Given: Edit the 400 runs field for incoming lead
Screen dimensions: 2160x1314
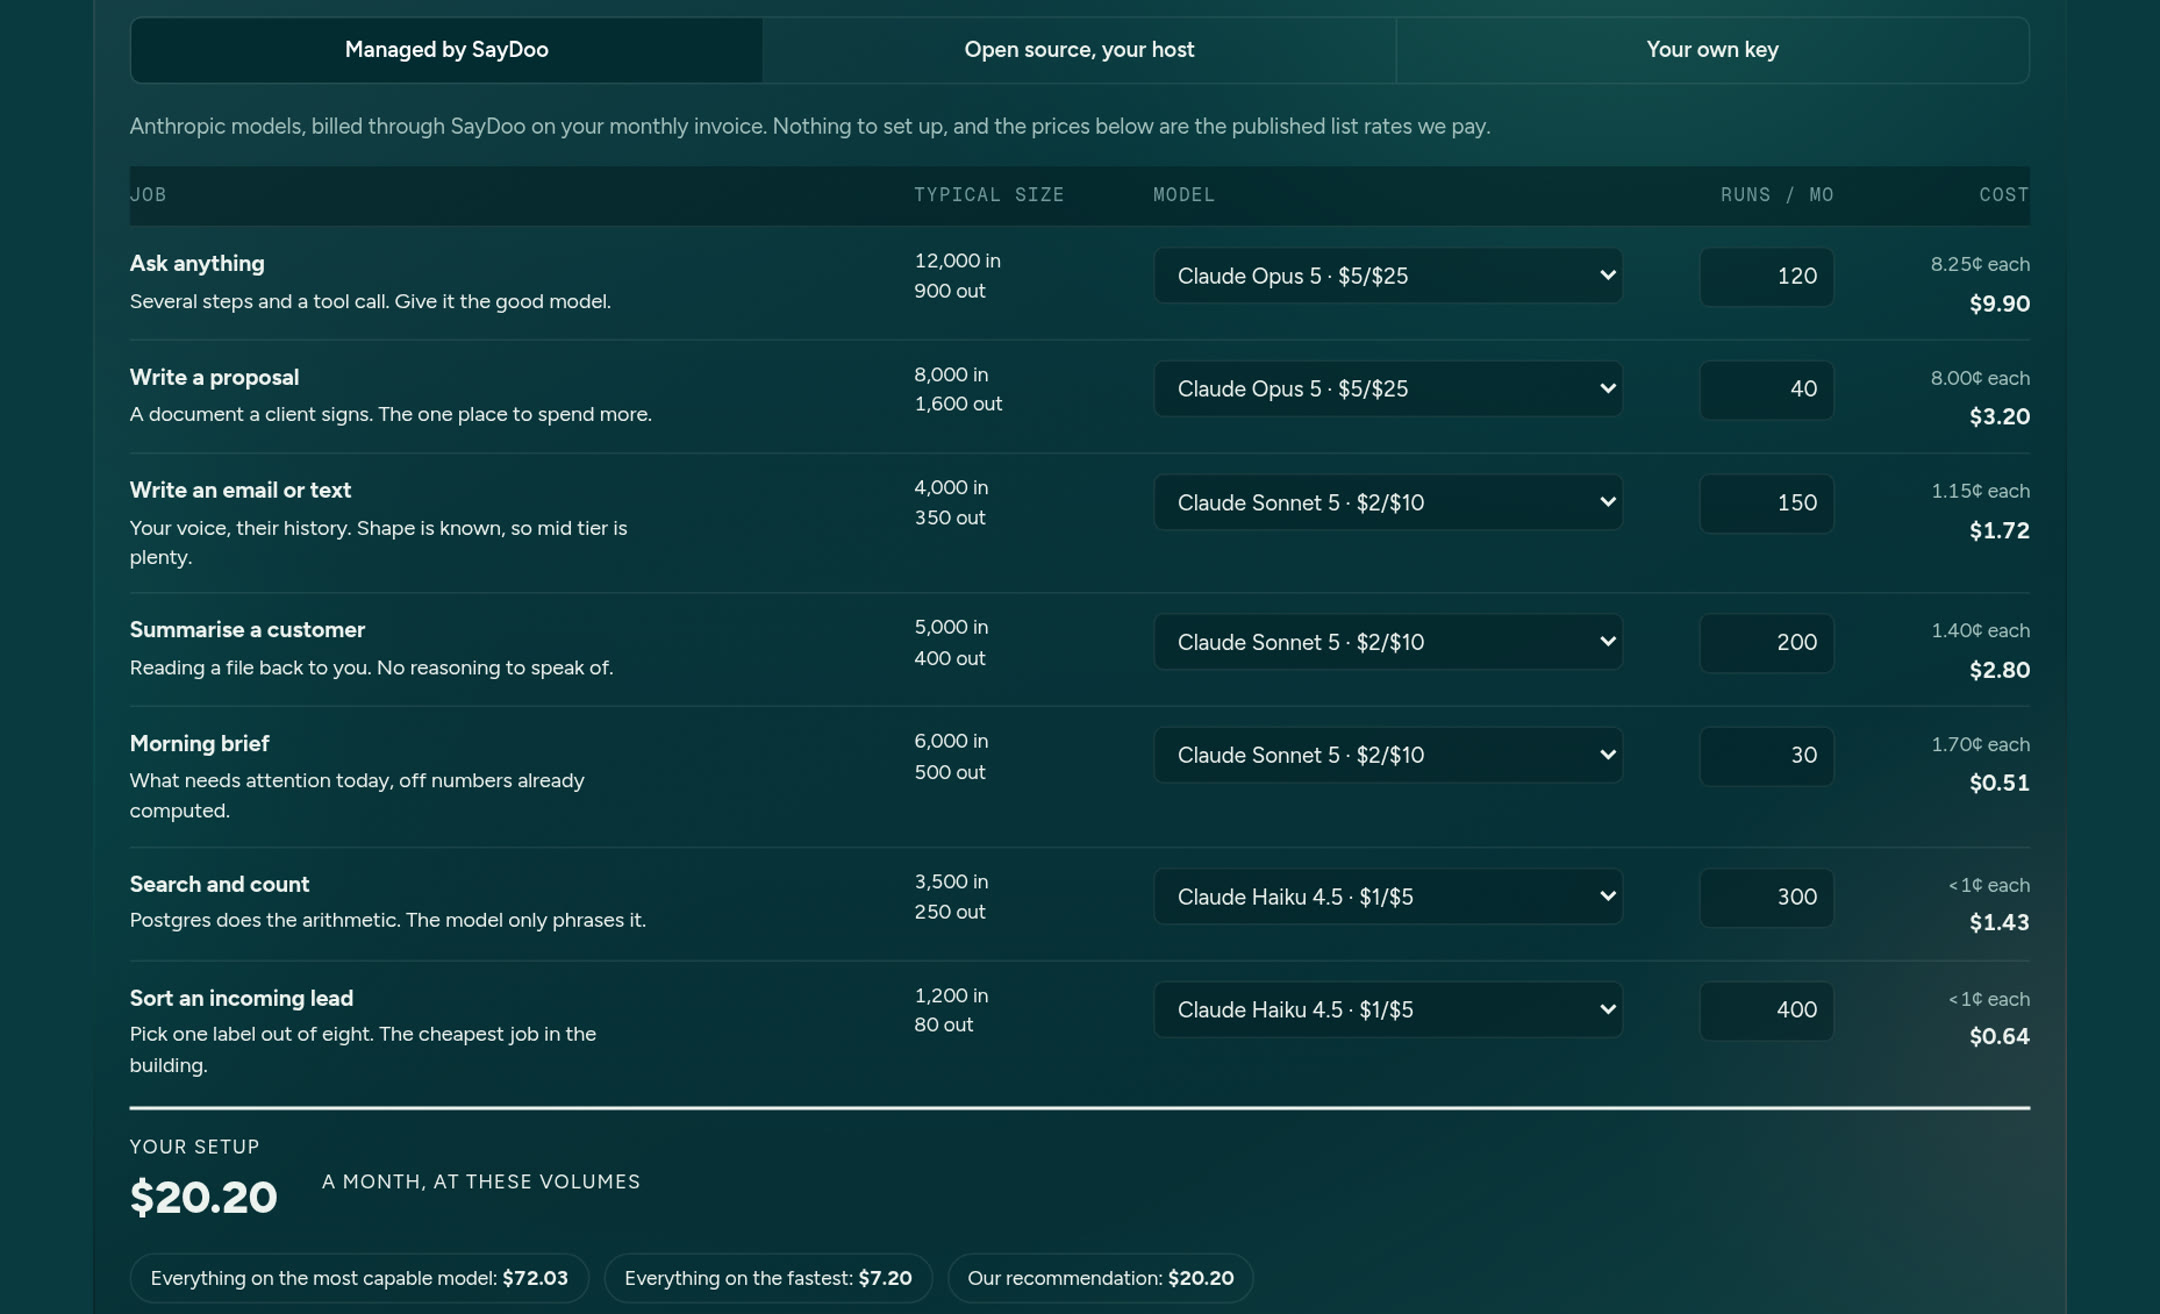Looking at the screenshot, I should [1766, 1011].
